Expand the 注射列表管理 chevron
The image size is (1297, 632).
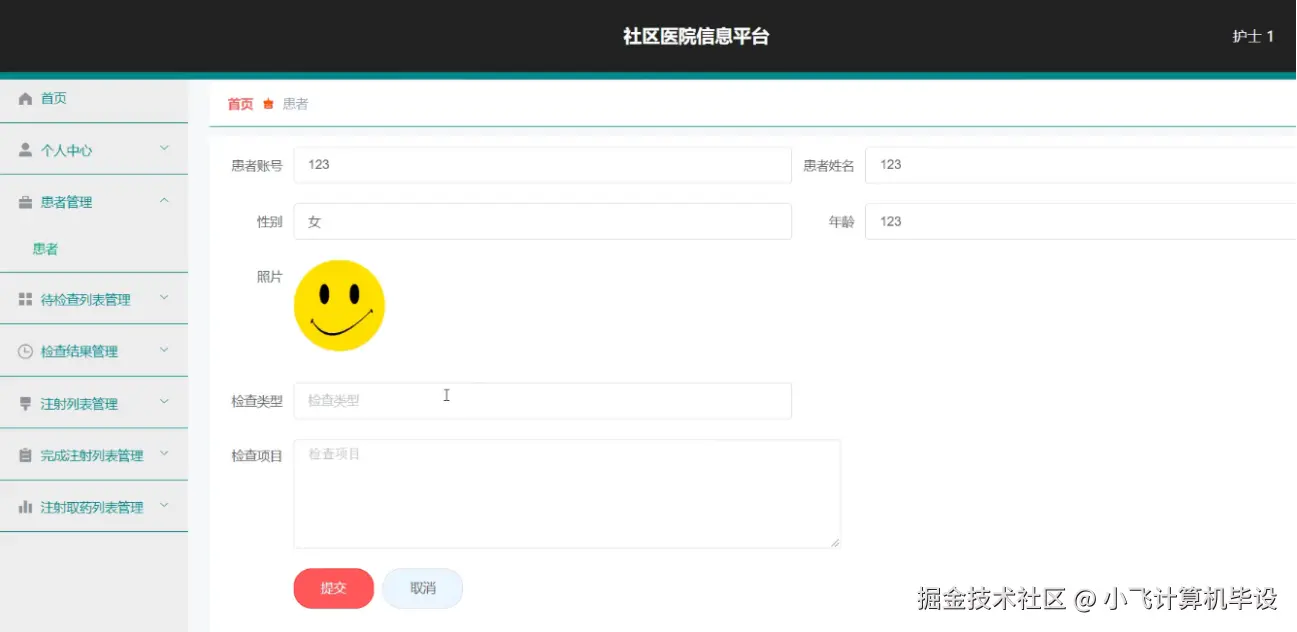pyautogui.click(x=165, y=403)
